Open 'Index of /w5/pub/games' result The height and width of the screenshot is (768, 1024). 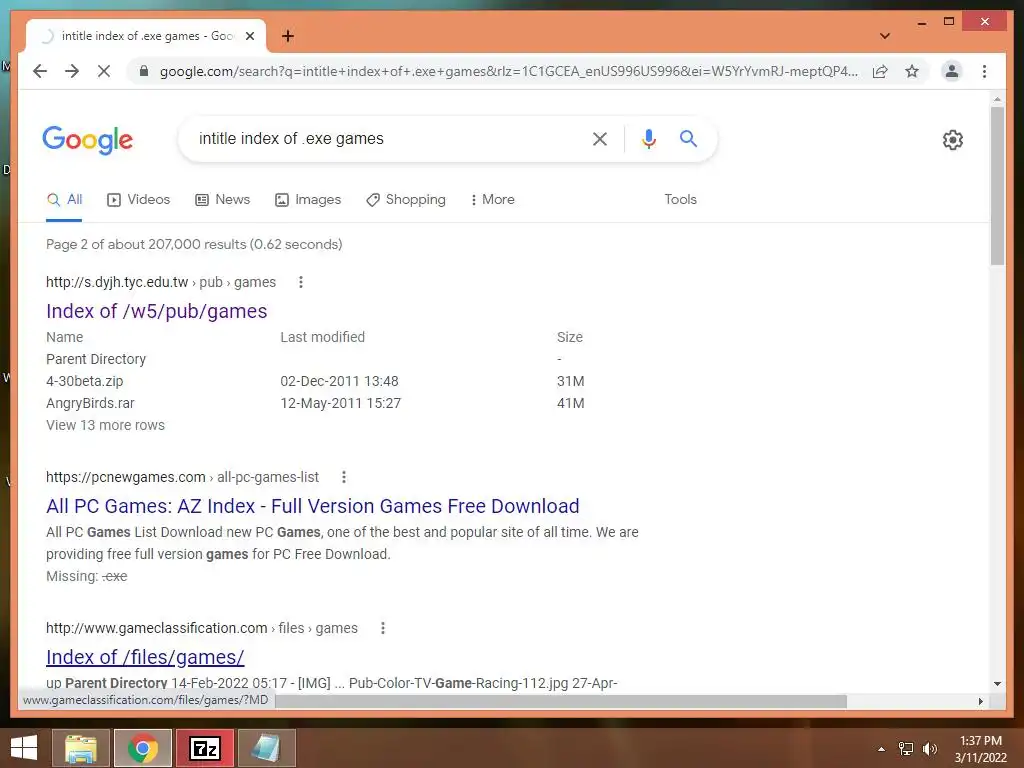coord(157,311)
